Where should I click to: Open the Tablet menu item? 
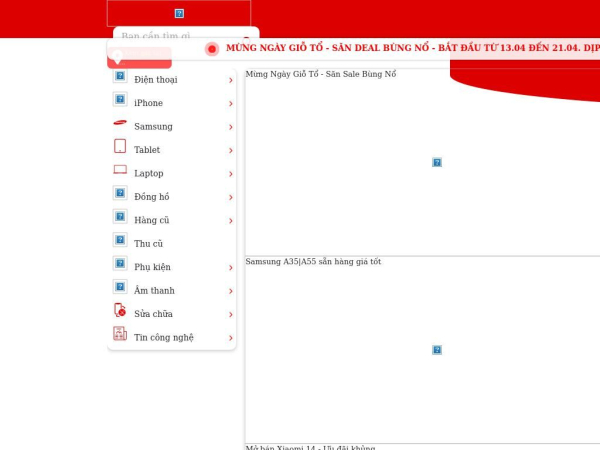point(172,150)
